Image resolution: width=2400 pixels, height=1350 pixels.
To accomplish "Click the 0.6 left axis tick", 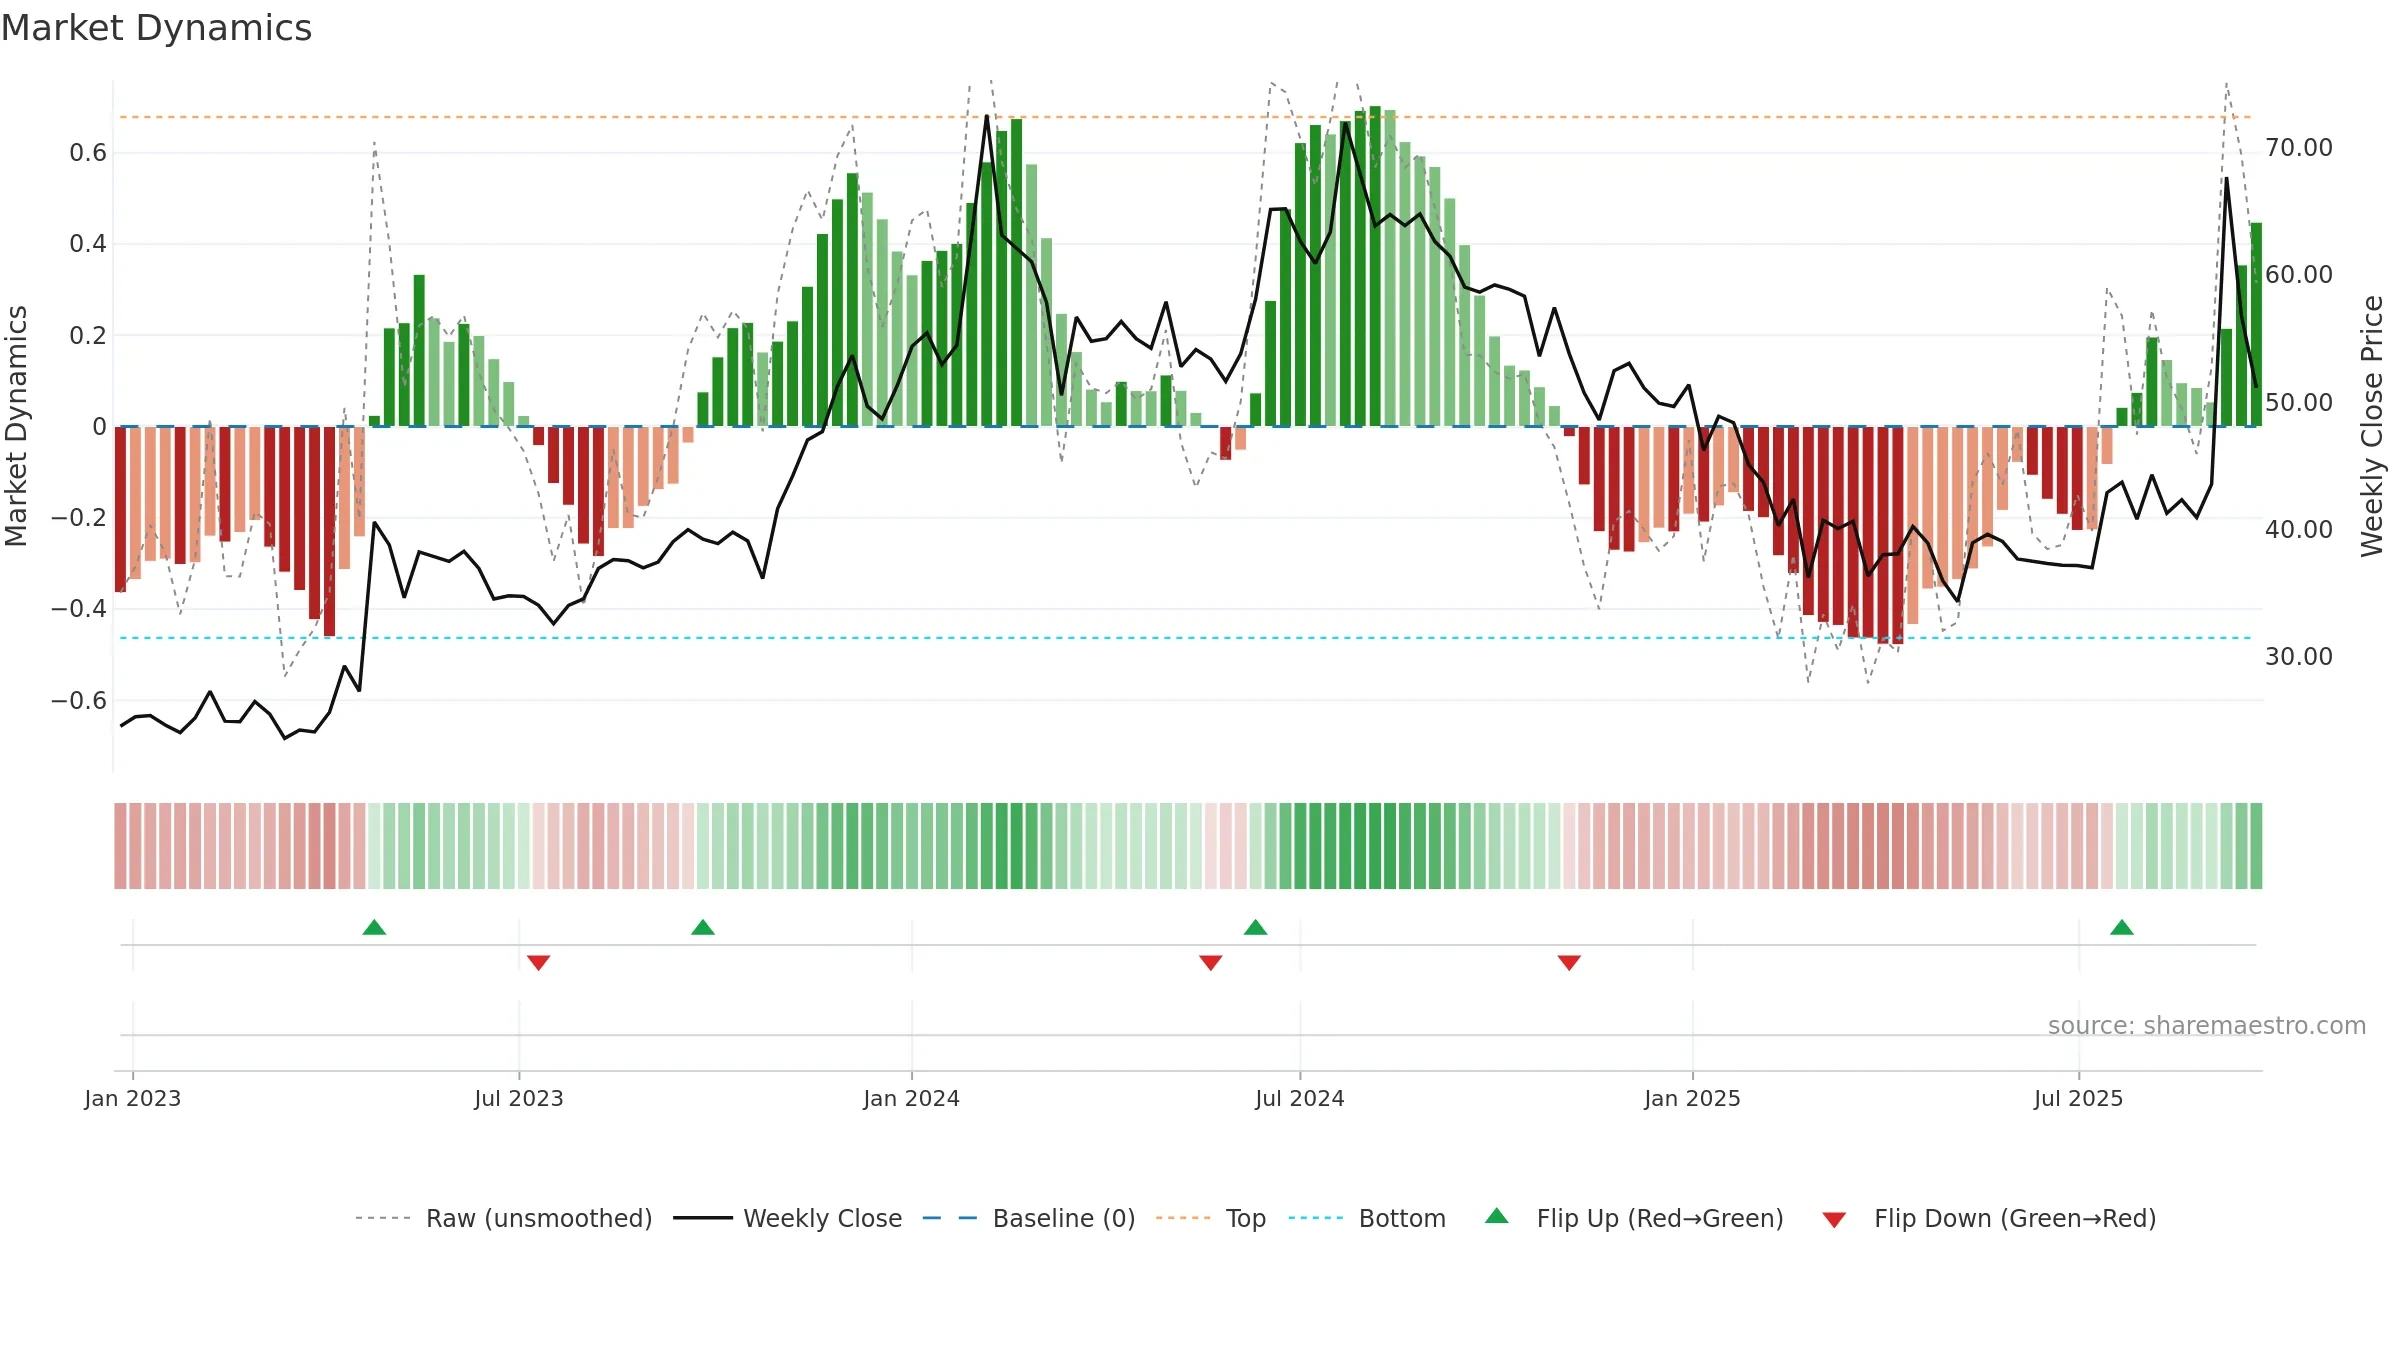I will [x=88, y=153].
